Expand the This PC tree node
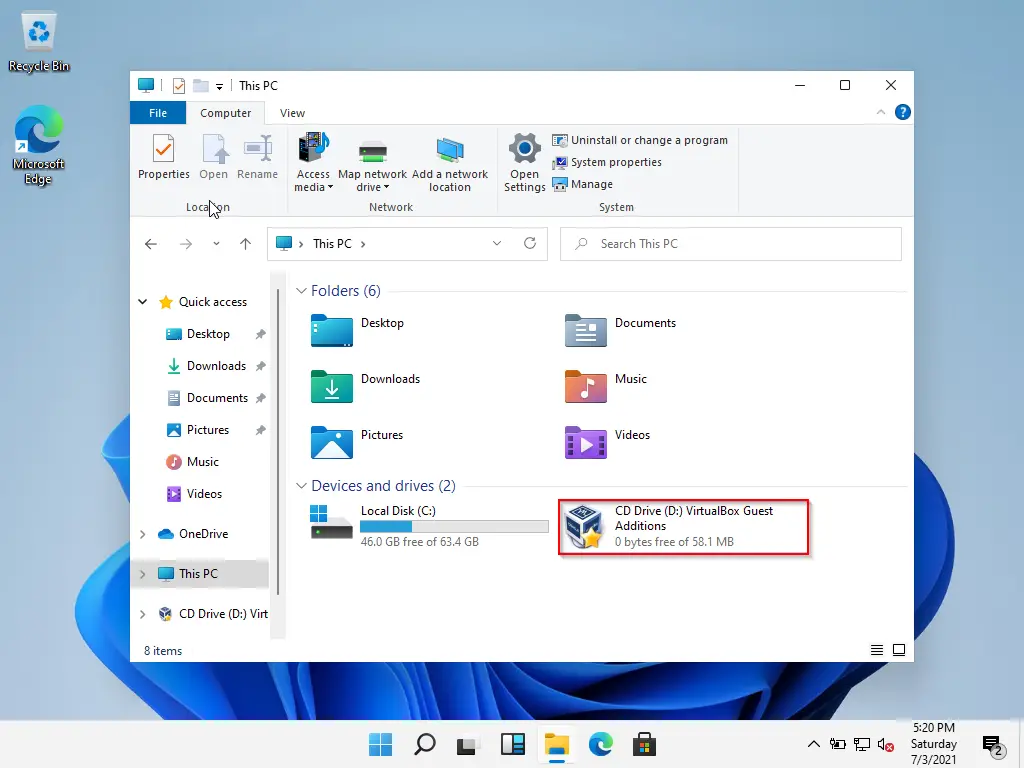The height and width of the screenshot is (768, 1024). click(142, 574)
